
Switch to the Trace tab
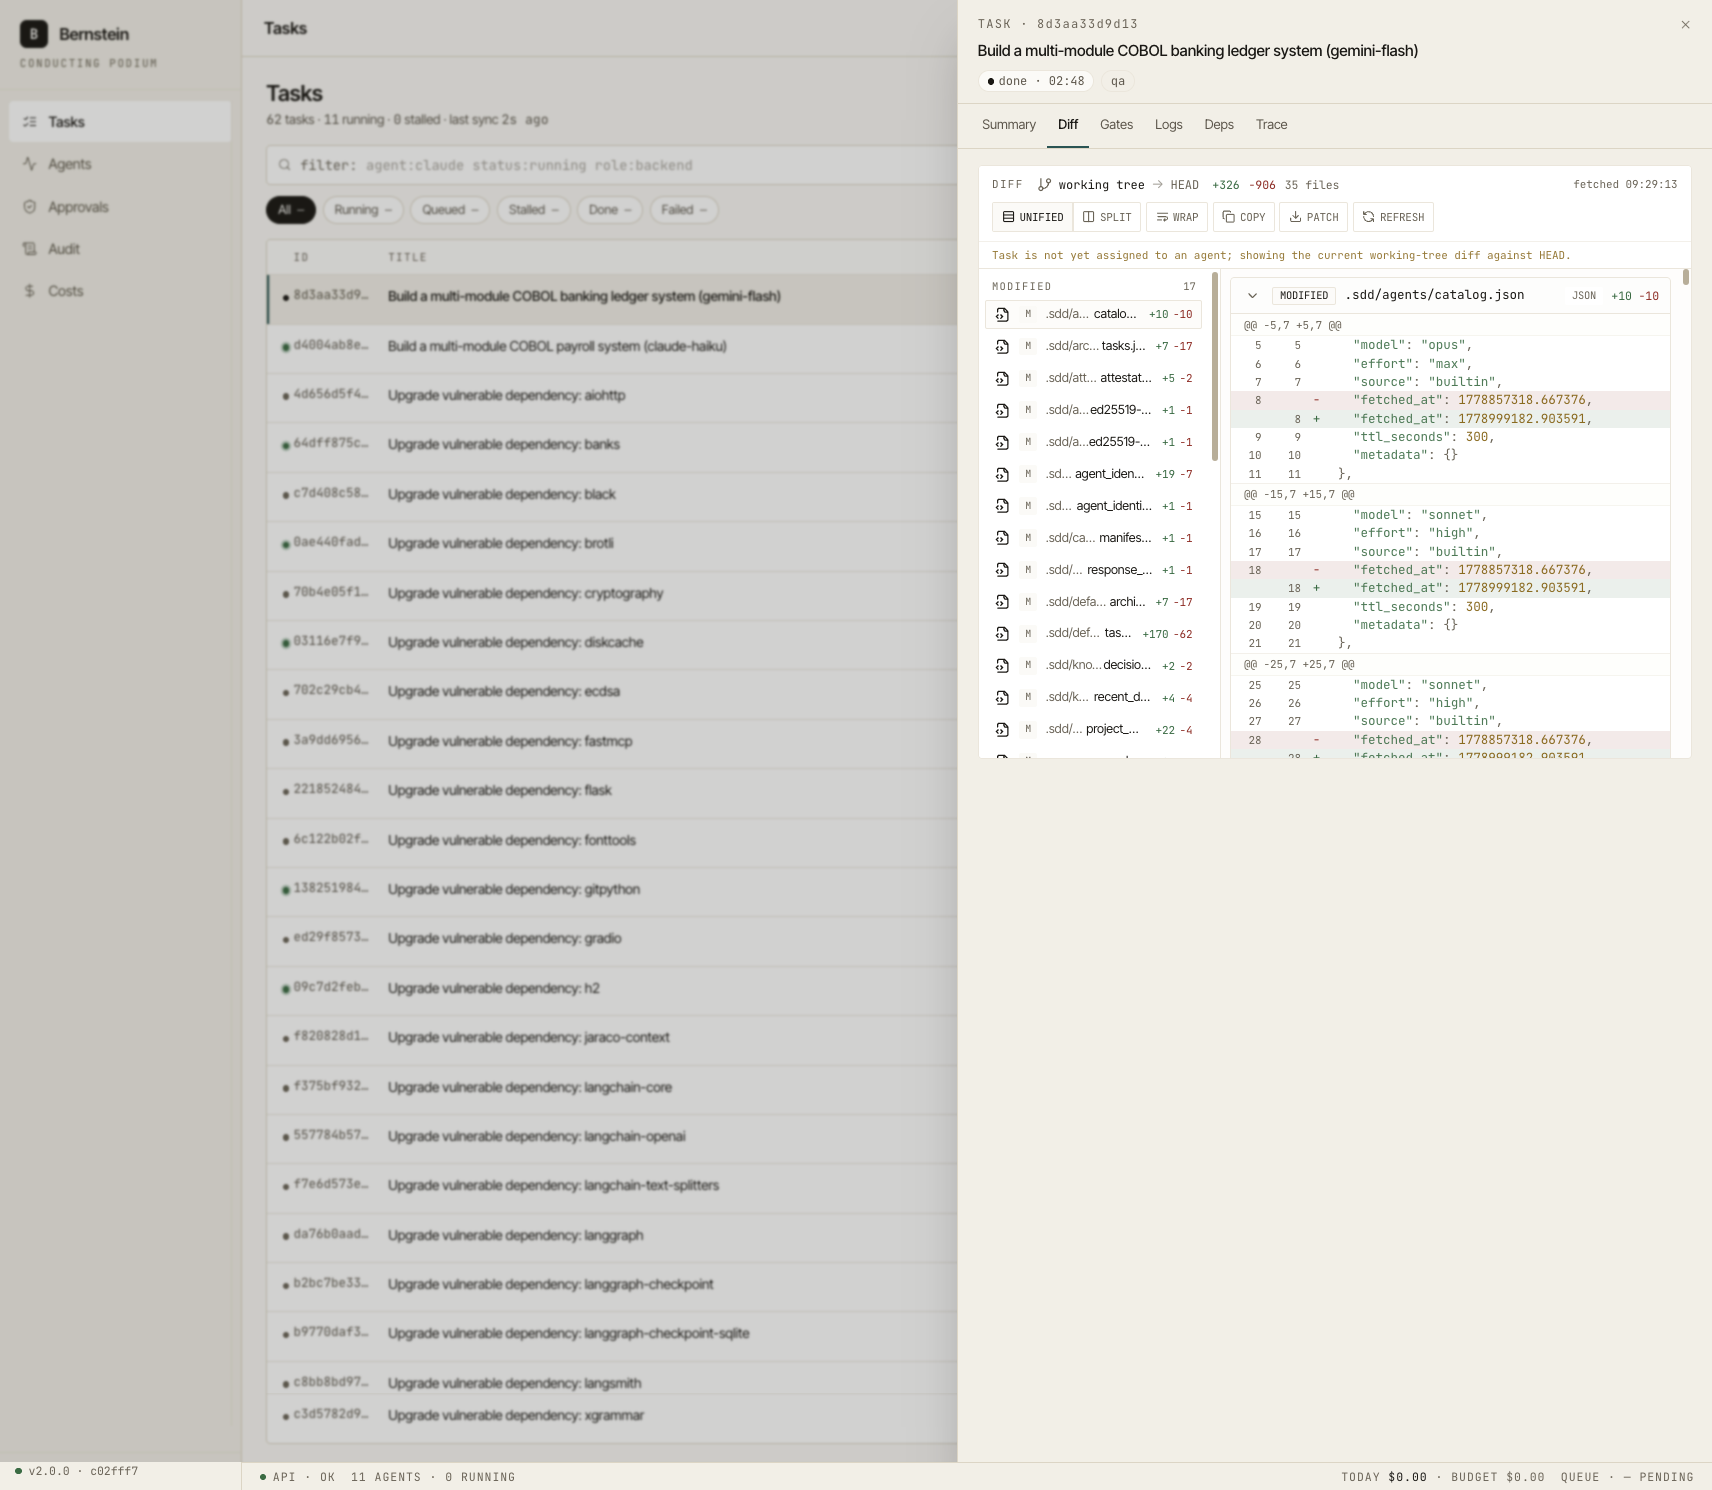click(x=1271, y=125)
